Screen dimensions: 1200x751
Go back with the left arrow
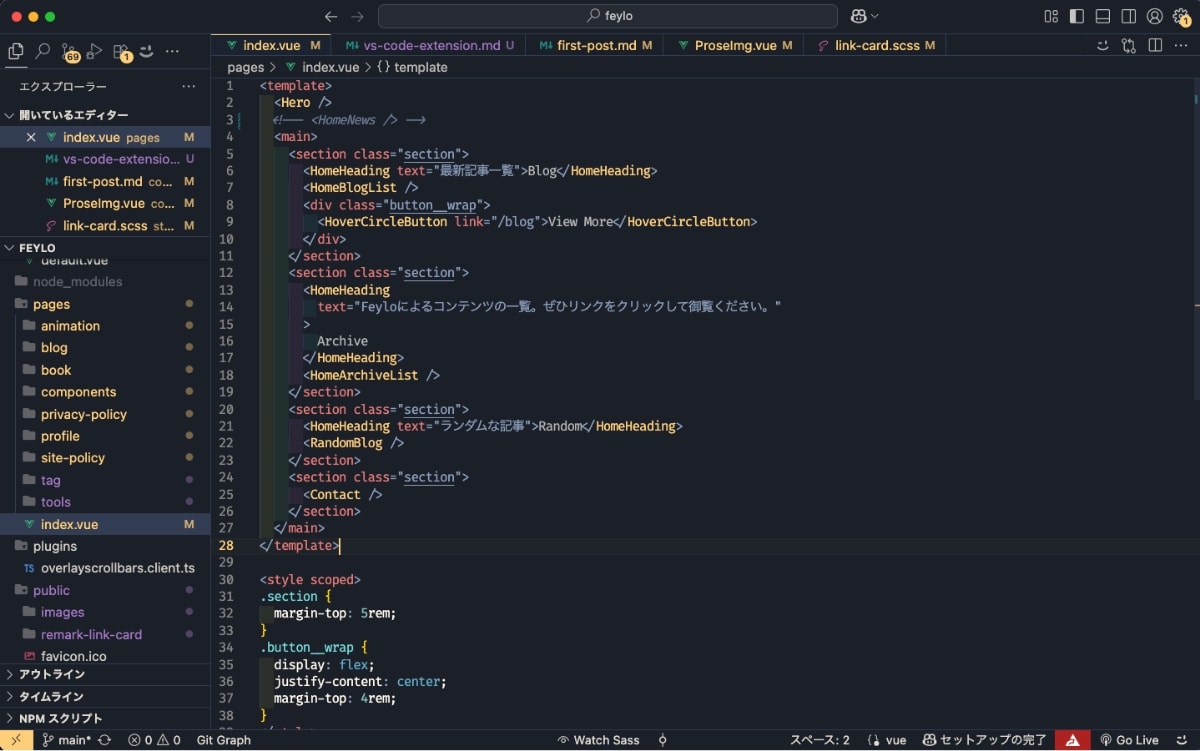coord(331,16)
